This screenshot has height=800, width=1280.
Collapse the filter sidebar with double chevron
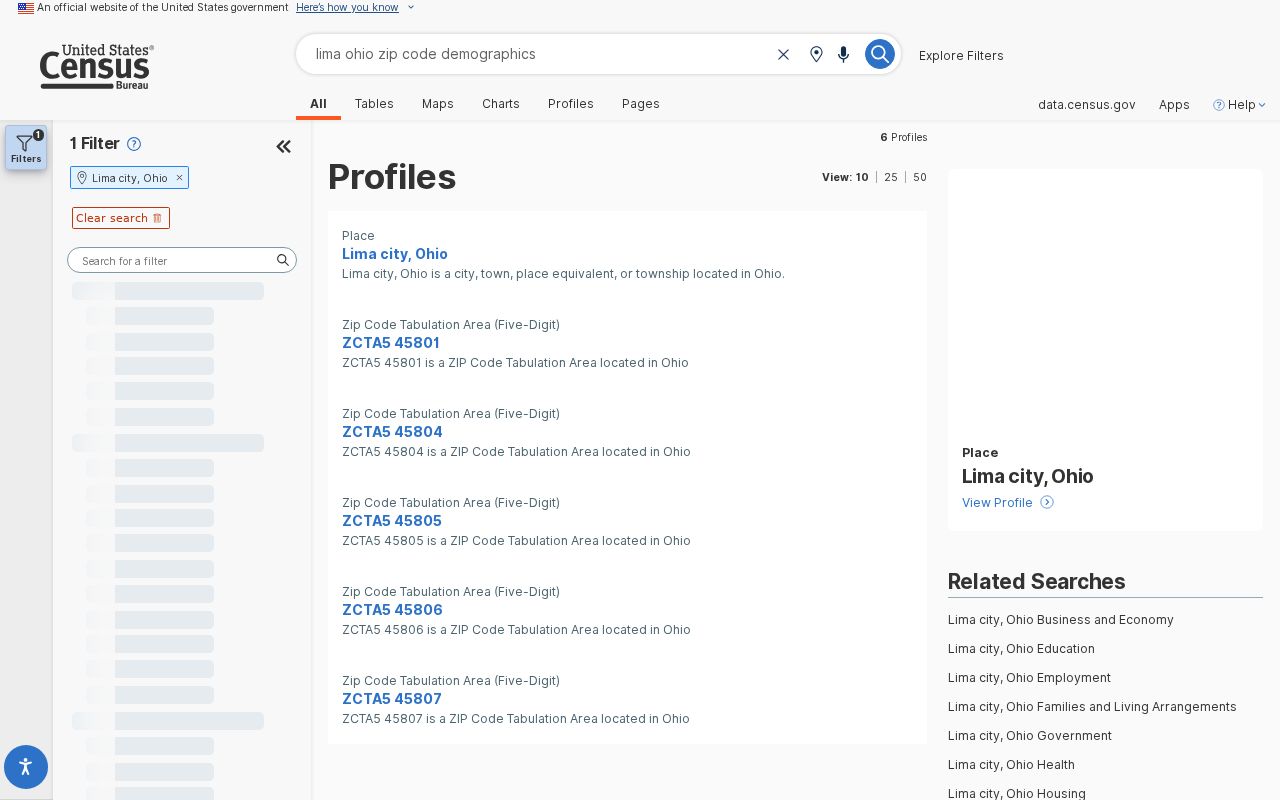[x=284, y=147]
